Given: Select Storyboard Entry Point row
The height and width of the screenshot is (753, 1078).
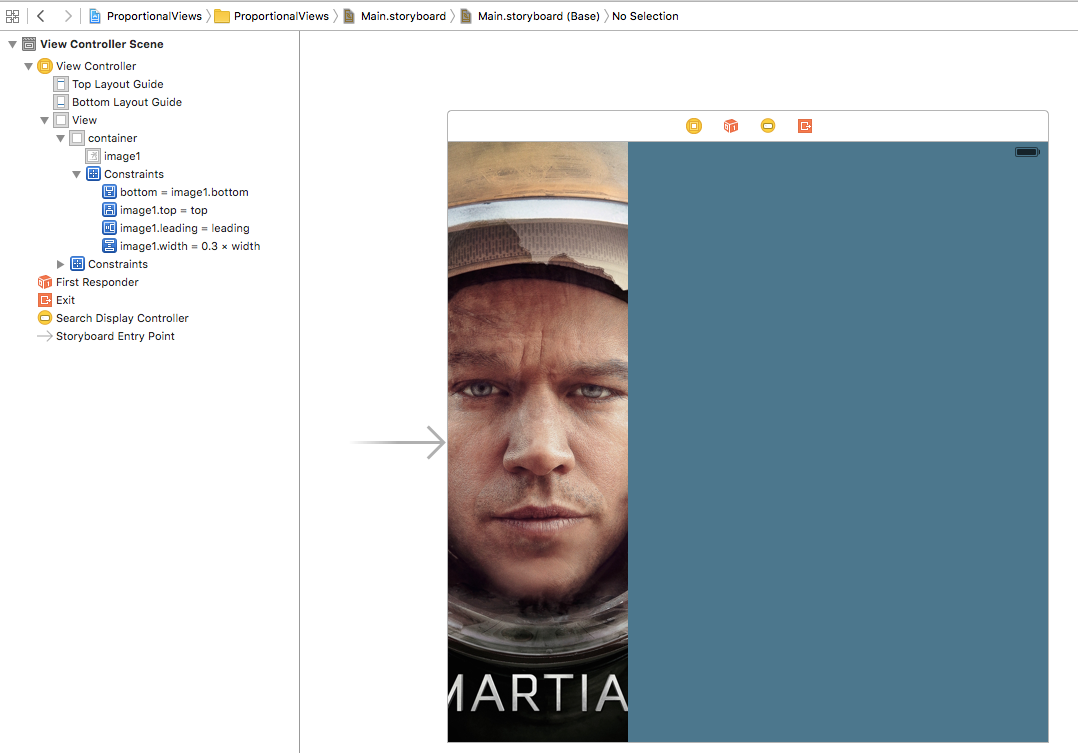Looking at the screenshot, I should point(150,336).
